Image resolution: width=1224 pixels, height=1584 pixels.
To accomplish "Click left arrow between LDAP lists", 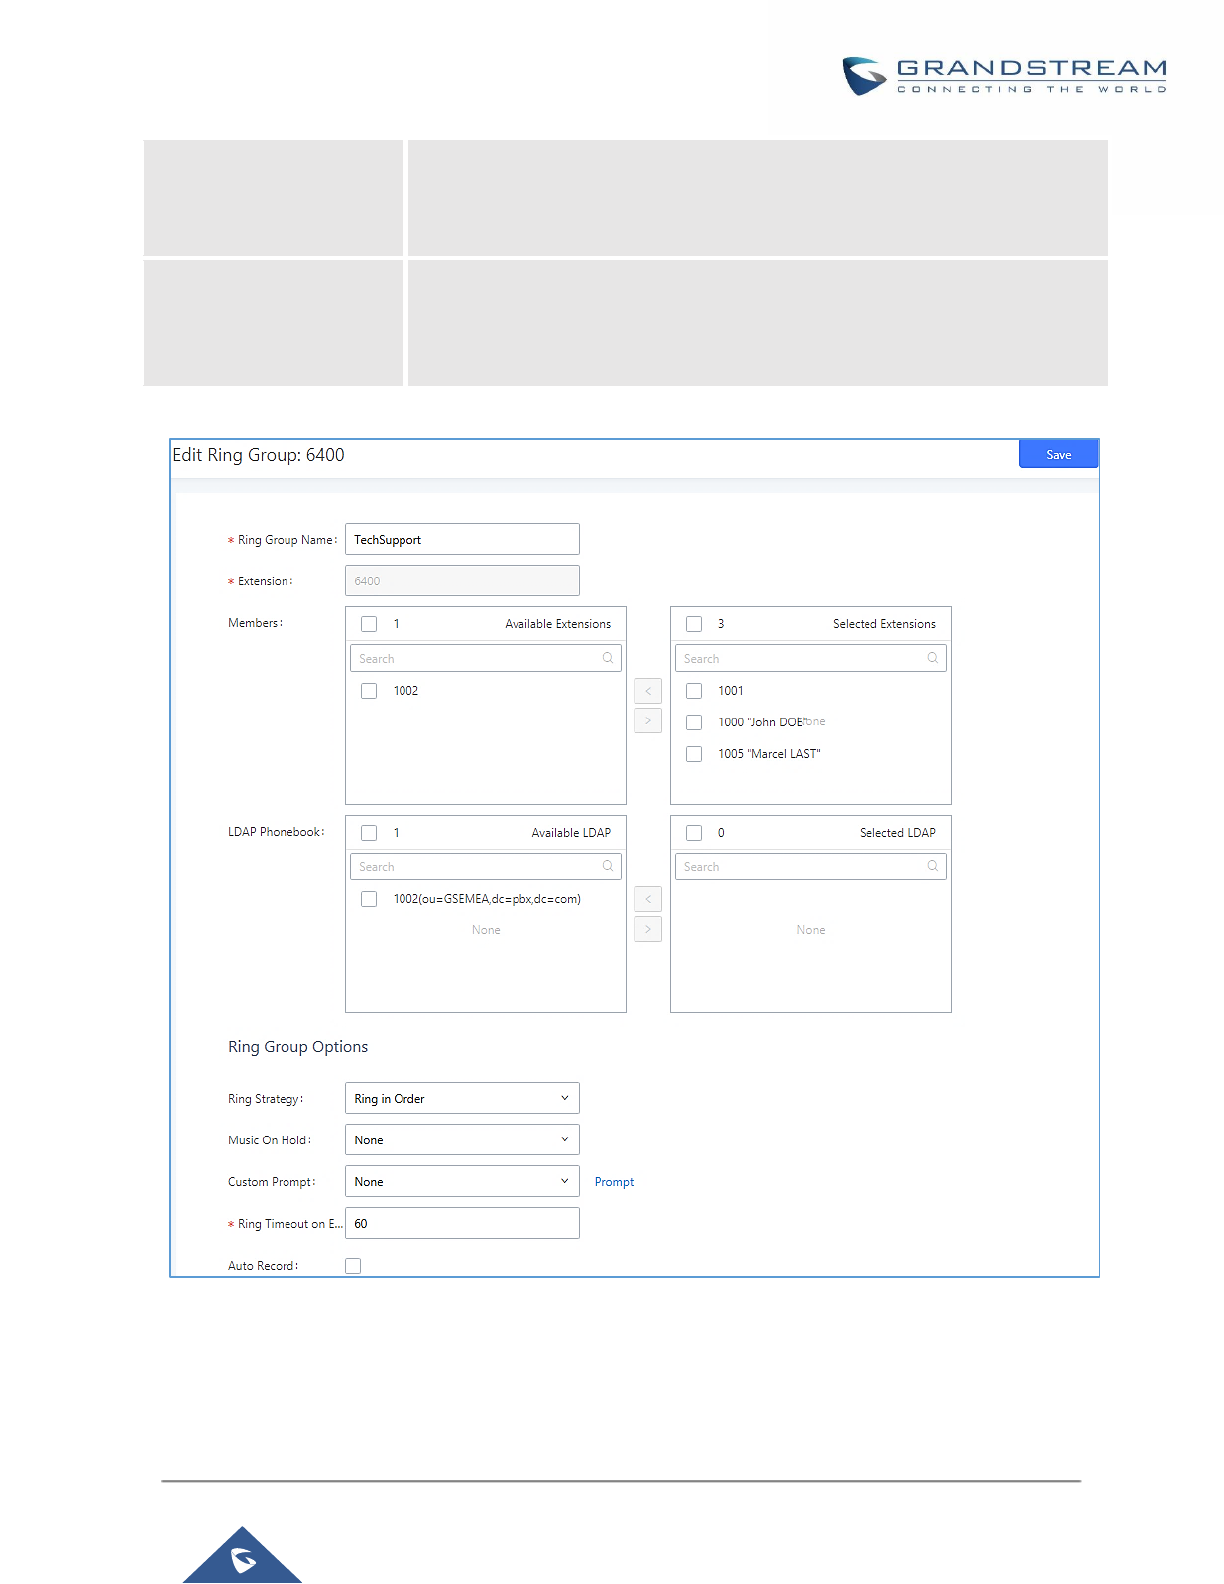I will point(648,899).
